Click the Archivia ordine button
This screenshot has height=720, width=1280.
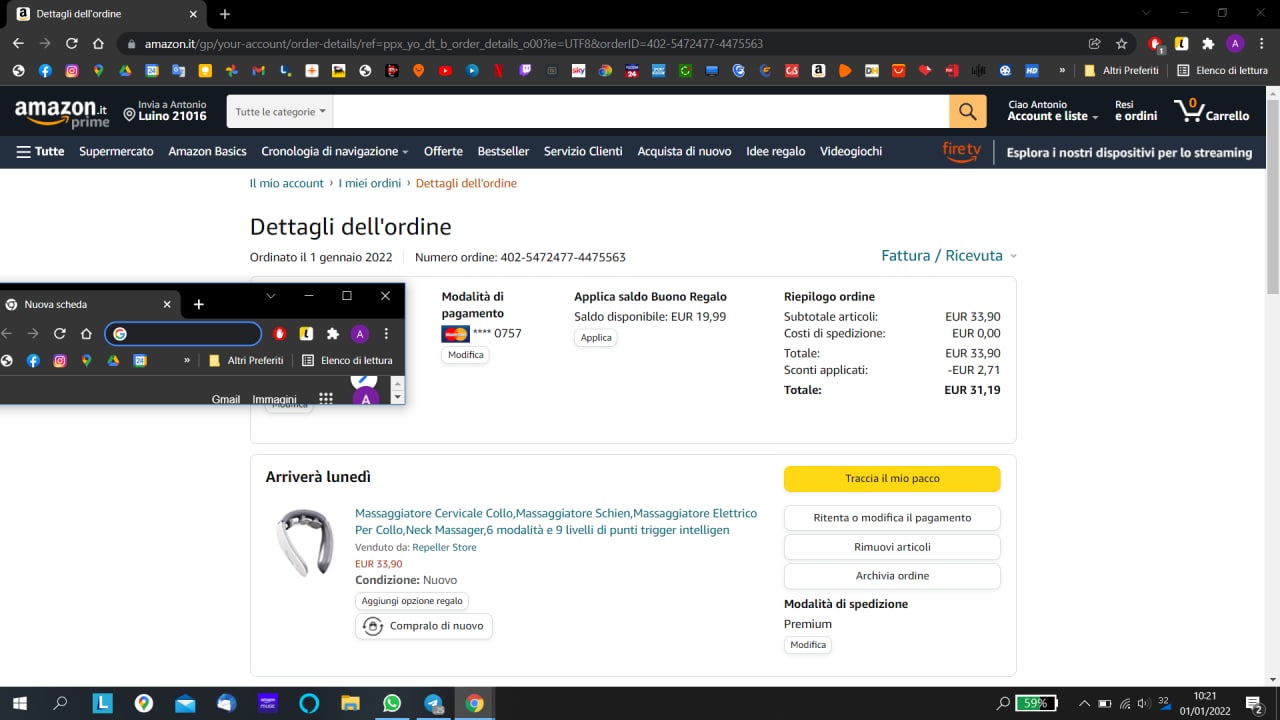pos(892,576)
